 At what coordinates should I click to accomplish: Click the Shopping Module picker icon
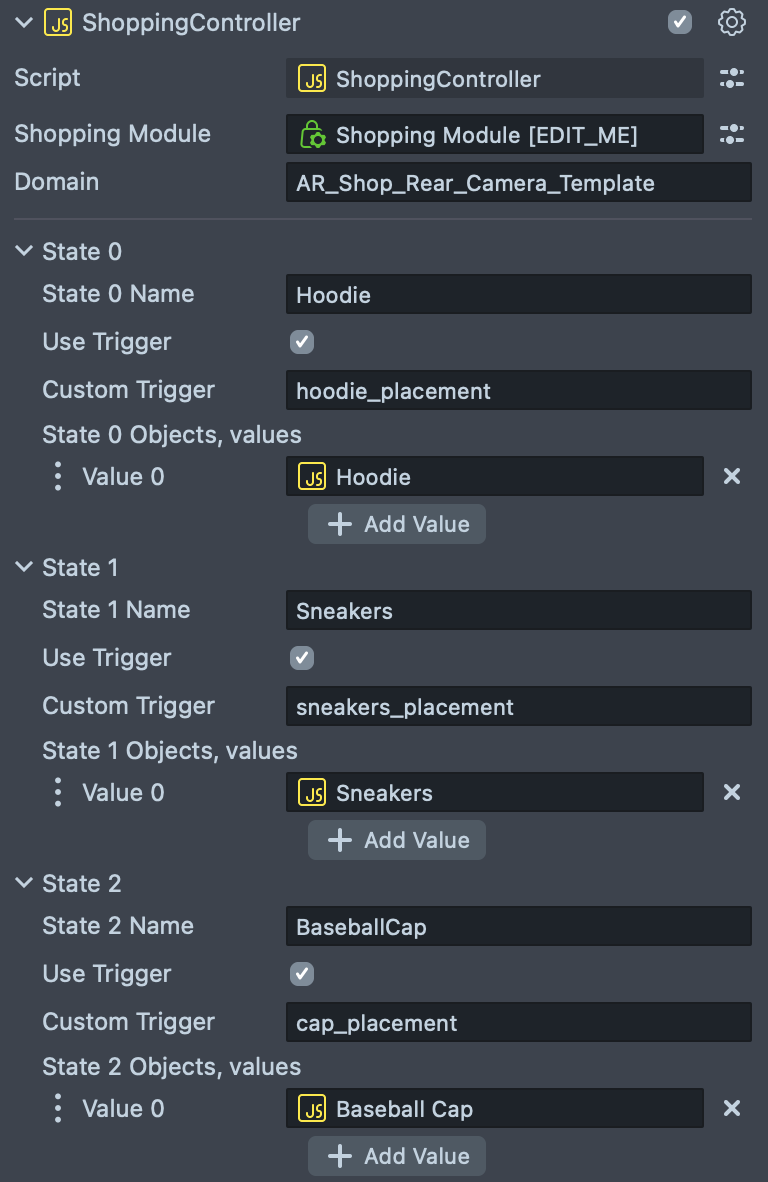click(732, 134)
